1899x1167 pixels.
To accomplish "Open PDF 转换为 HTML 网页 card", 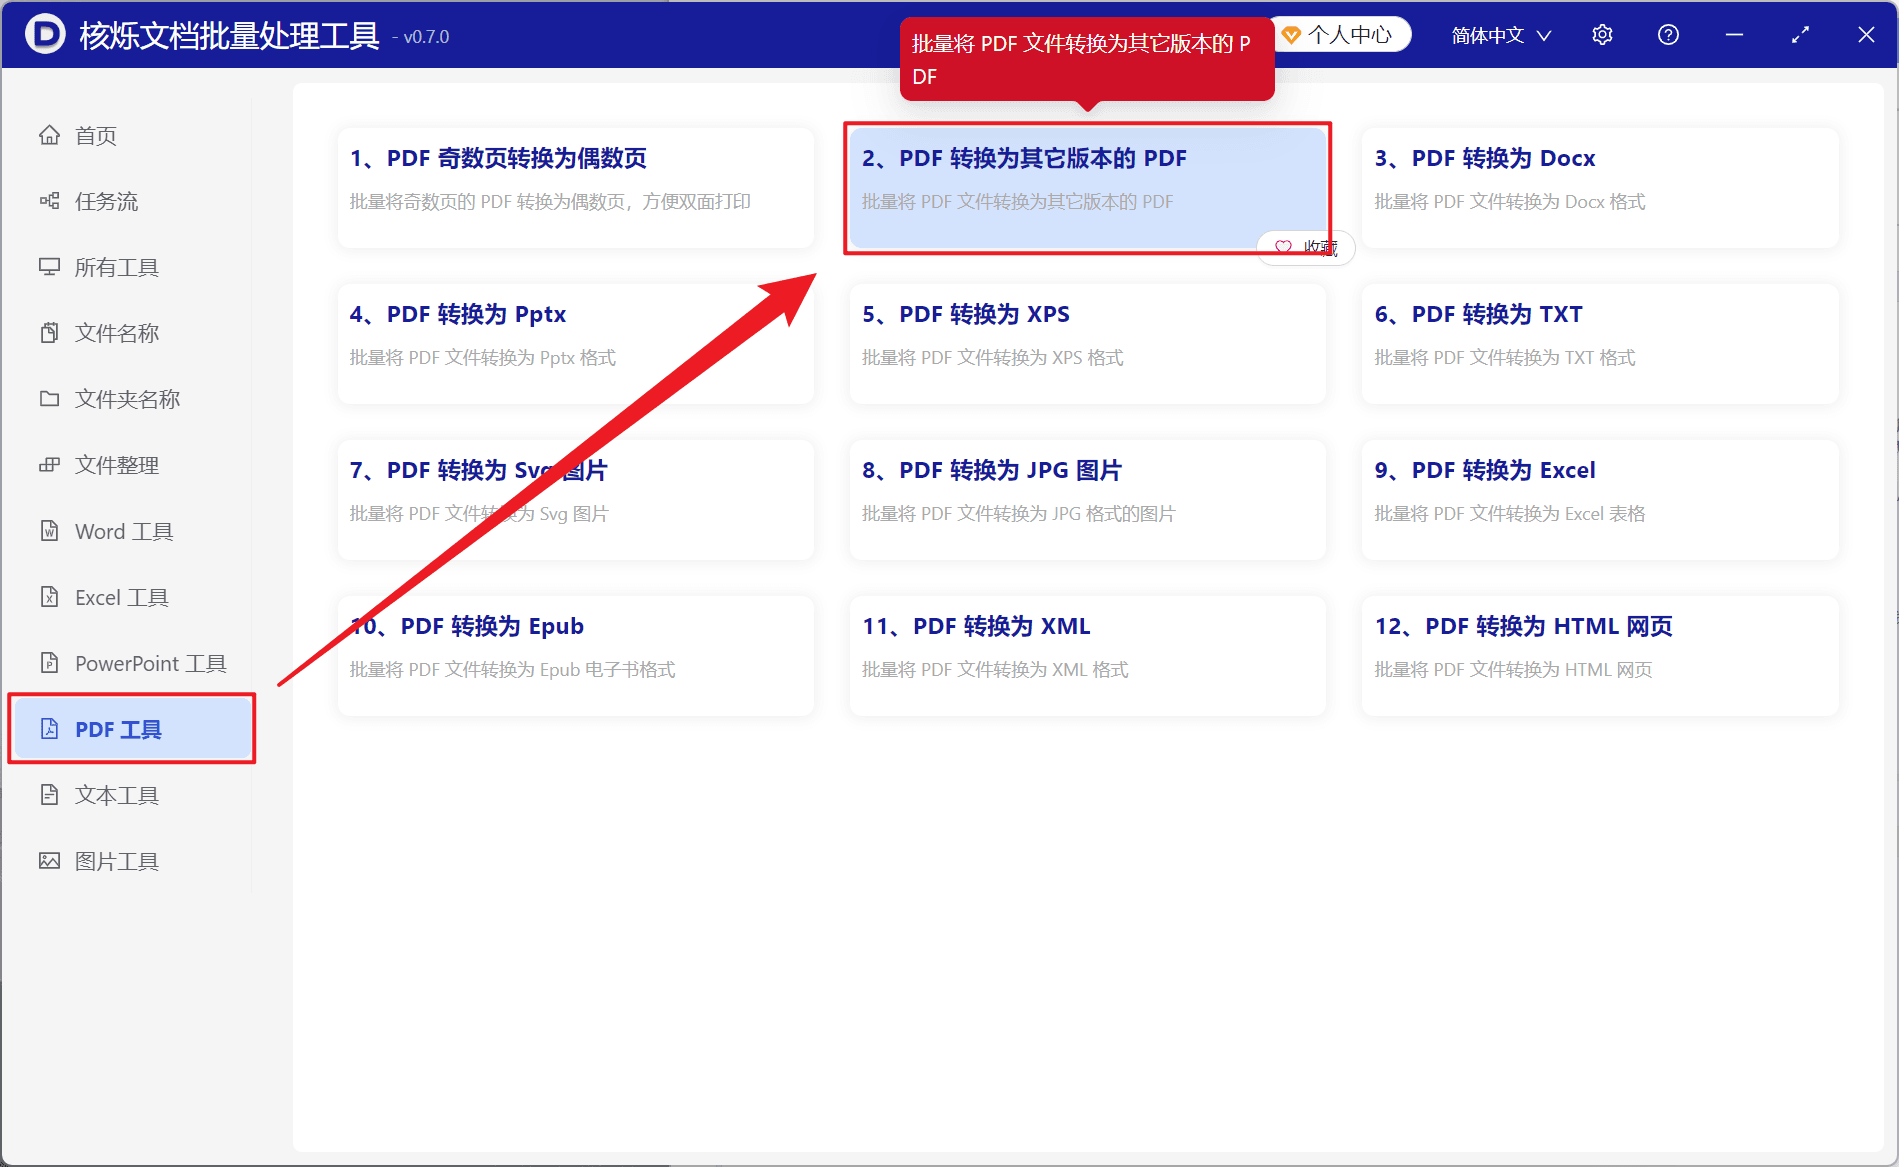I will click(1599, 655).
